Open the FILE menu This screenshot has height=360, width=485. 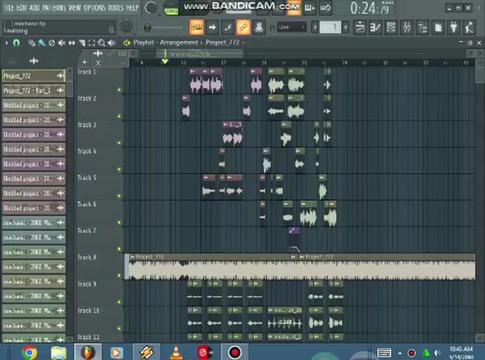[9, 8]
